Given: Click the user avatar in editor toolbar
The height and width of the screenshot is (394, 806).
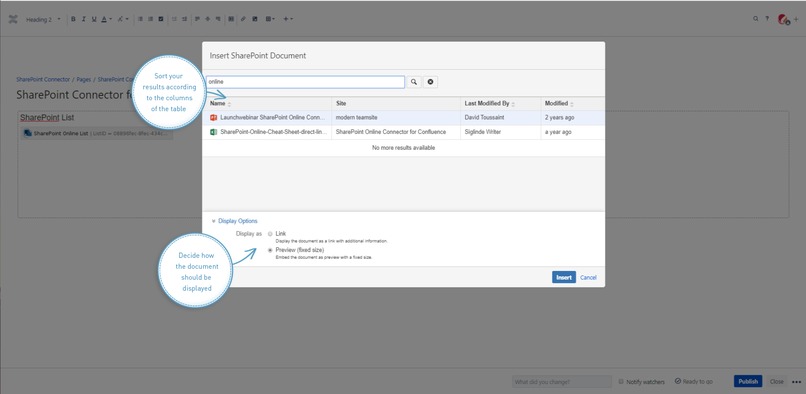Looking at the screenshot, I should pos(783,20).
